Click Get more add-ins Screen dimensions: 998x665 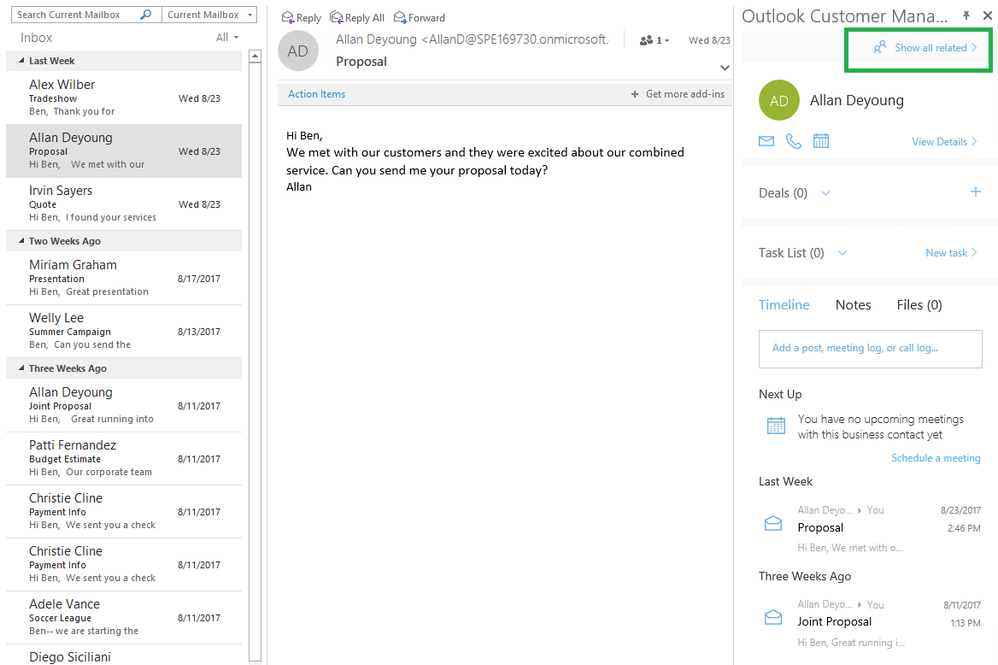[678, 94]
